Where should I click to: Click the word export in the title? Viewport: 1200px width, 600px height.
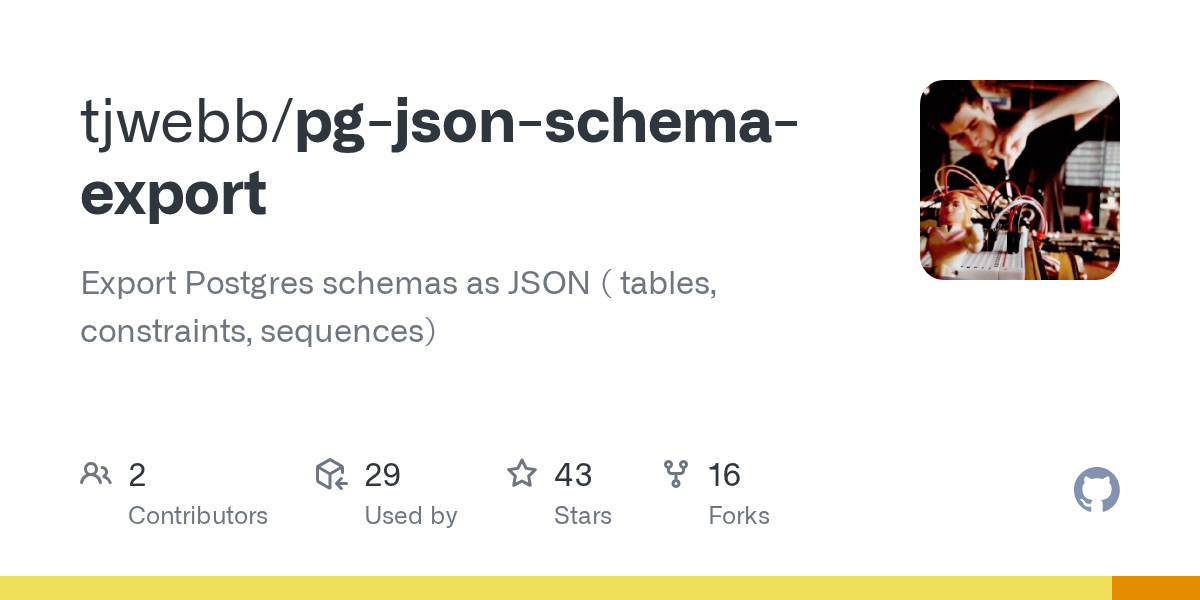coord(173,194)
